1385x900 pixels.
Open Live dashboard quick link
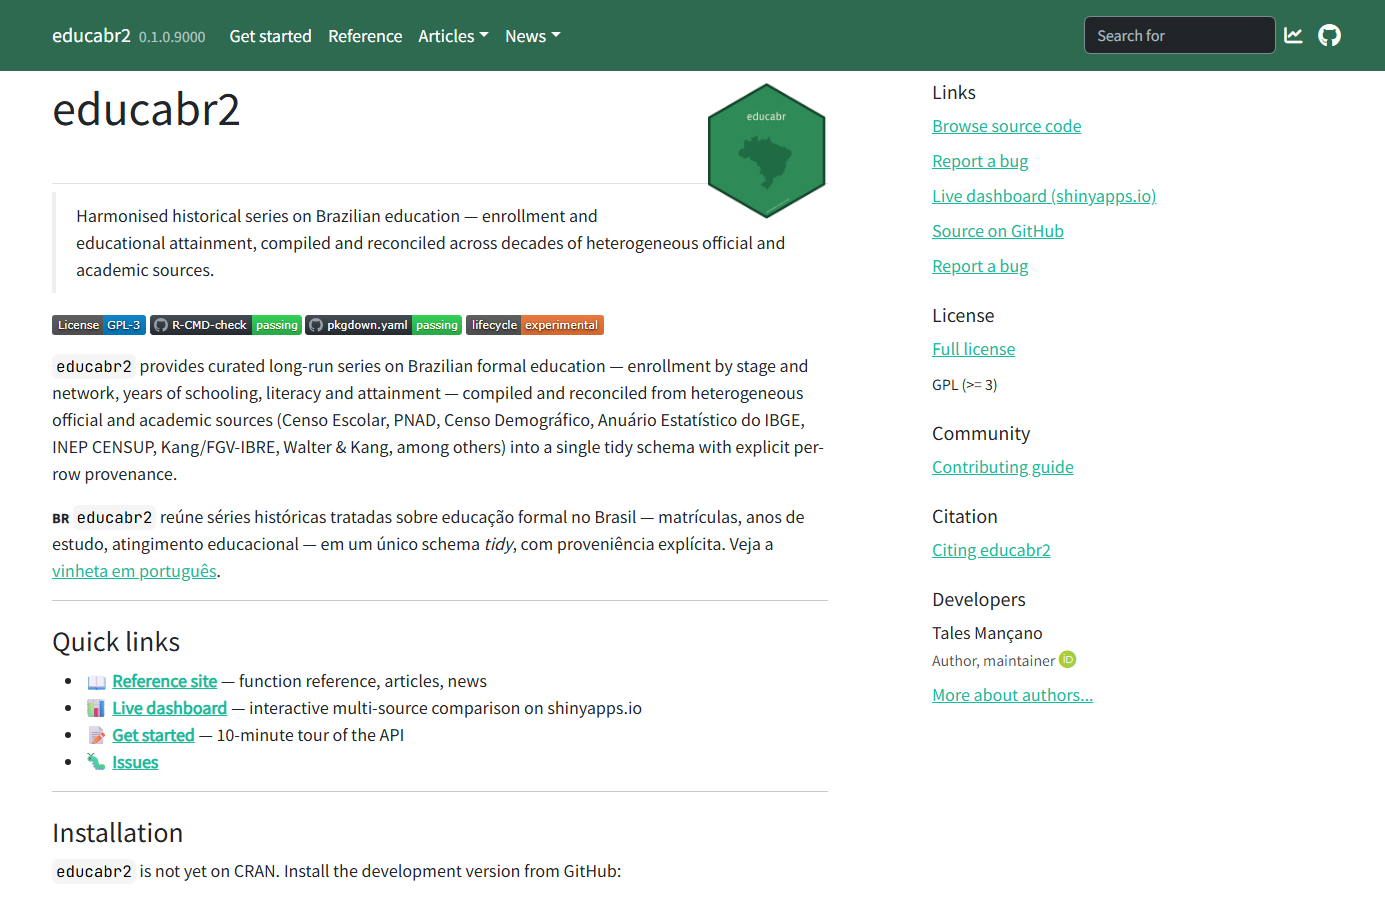170,708
